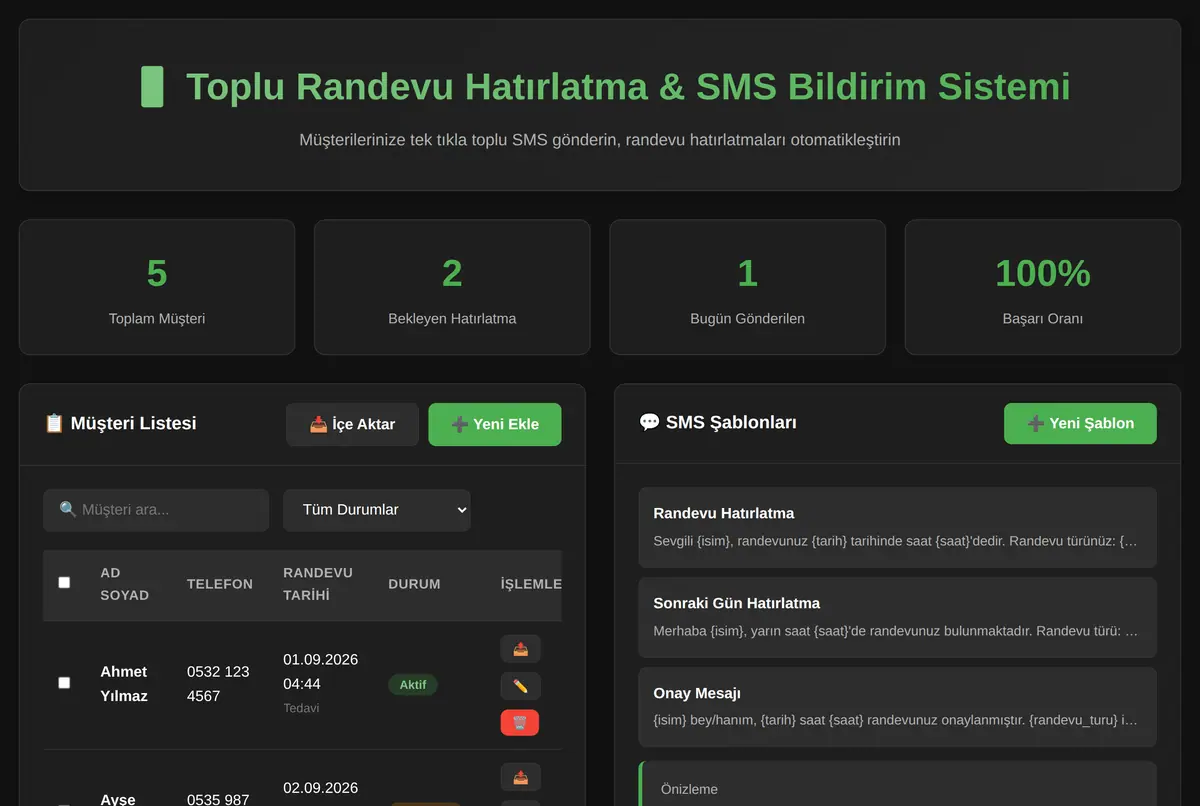Click the Başarı Oranı 100% card
This screenshot has height=806, width=1200.
(1043, 287)
